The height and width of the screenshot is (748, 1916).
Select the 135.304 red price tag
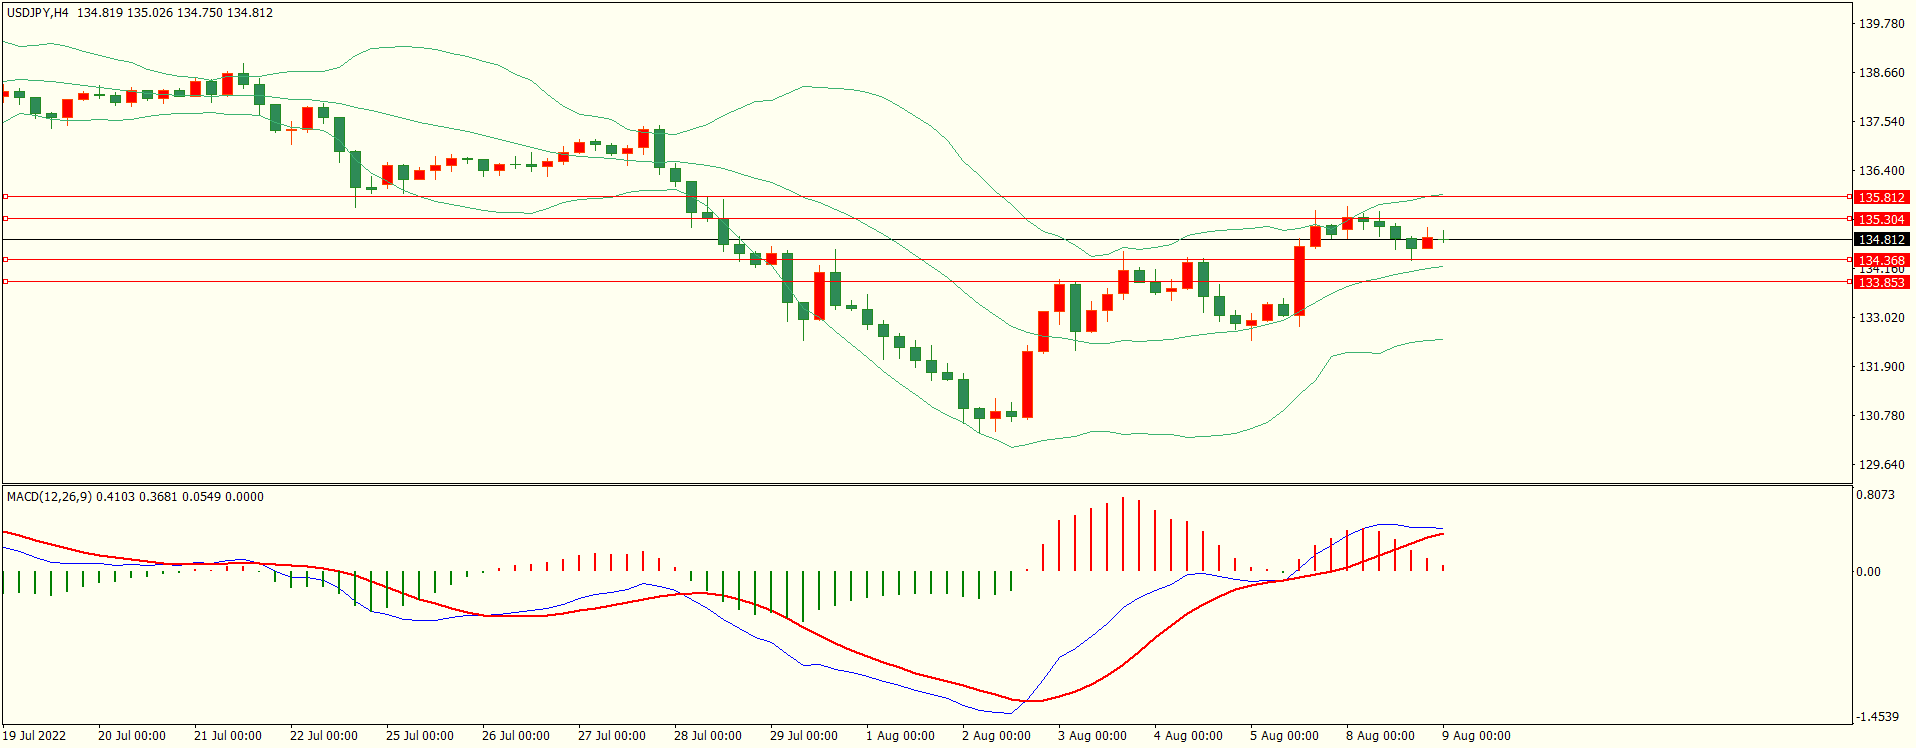coord(1881,219)
